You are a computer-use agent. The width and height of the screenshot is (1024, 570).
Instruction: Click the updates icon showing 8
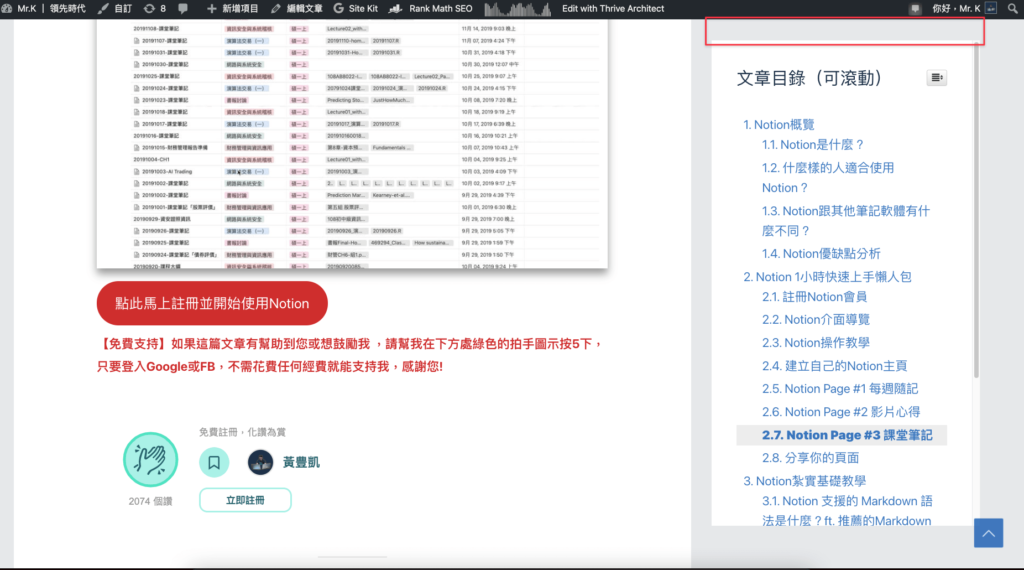coord(155,8)
